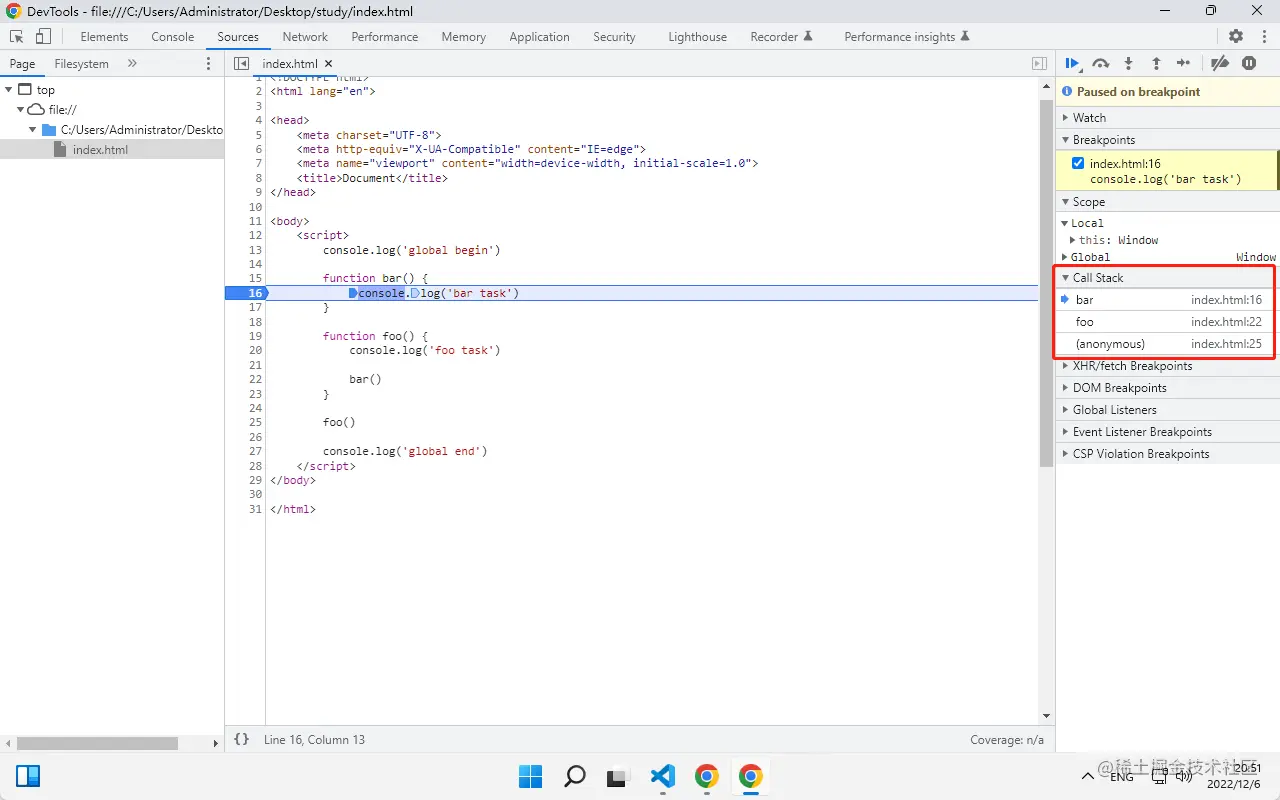Uncheck the index.html:16 breakpoint checkbox
The height and width of the screenshot is (800, 1280).
(x=1077, y=163)
